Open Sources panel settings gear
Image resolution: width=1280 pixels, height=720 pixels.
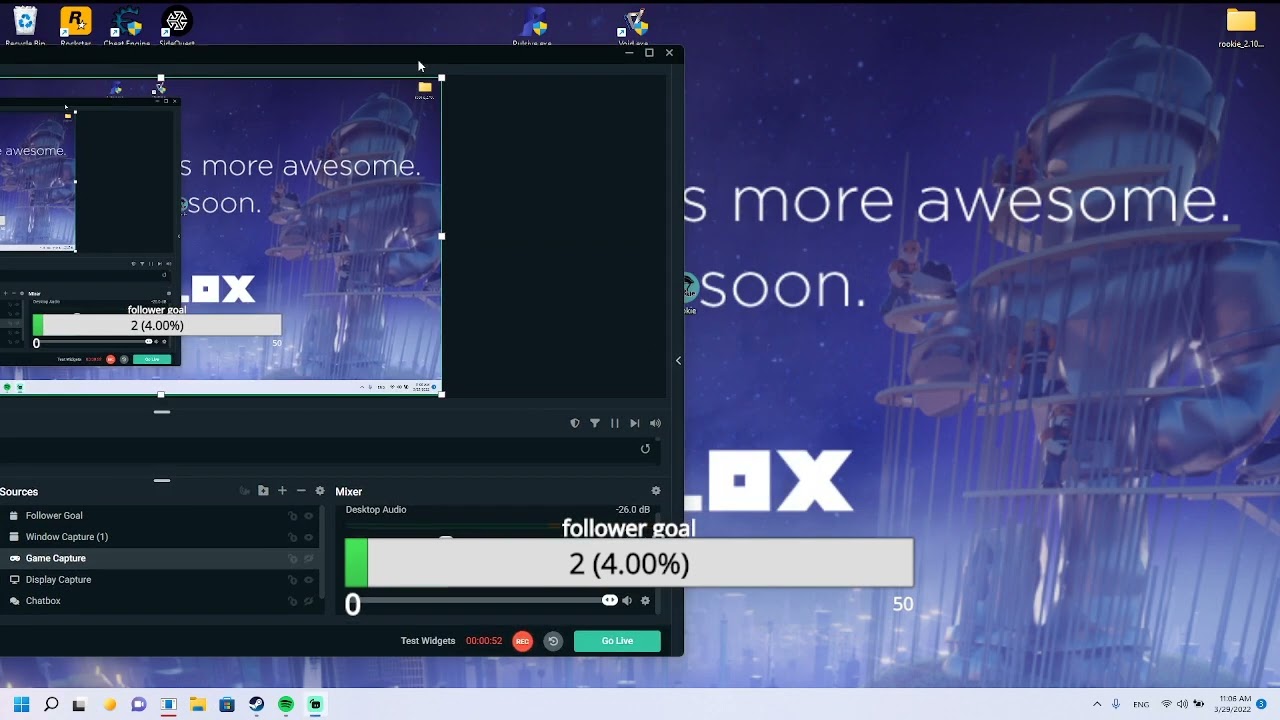point(320,491)
